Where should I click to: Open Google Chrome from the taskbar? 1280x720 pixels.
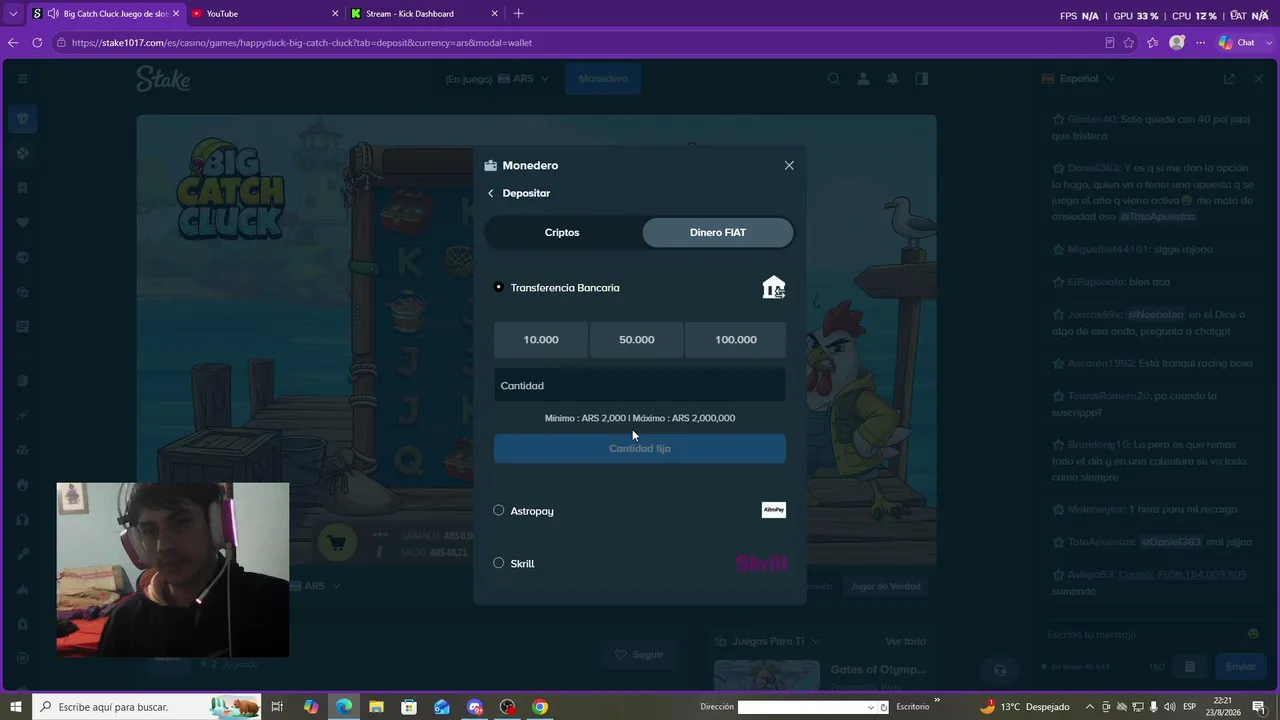pos(540,707)
